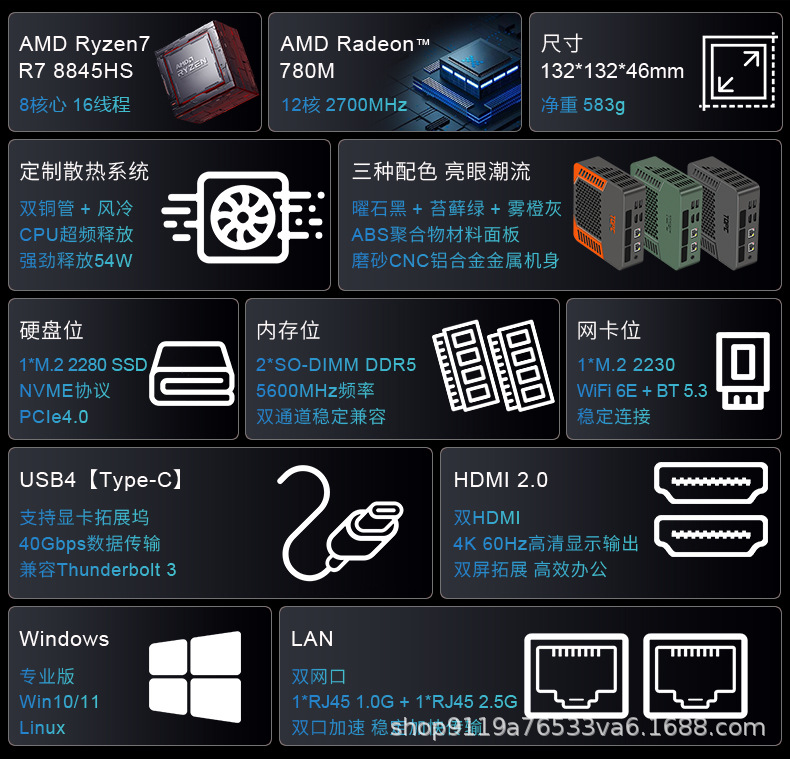Screen dimensions: 790x759
Task: Click the USB Type-C cable icon
Action: tap(341, 523)
